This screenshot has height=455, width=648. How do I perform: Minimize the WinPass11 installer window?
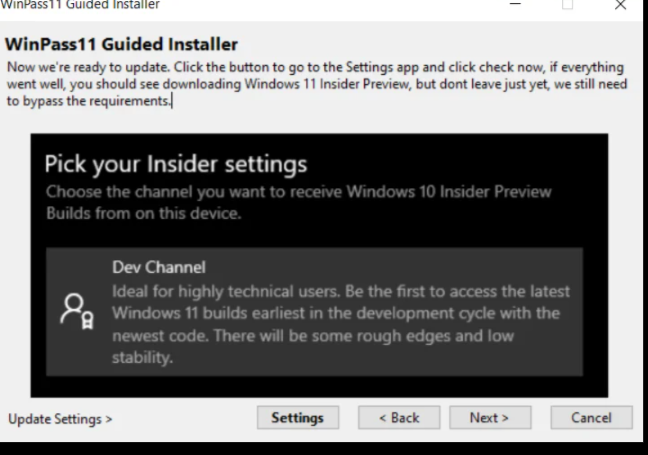pos(515,4)
